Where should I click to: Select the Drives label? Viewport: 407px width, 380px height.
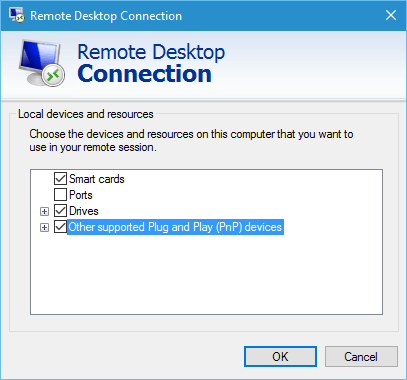click(84, 211)
